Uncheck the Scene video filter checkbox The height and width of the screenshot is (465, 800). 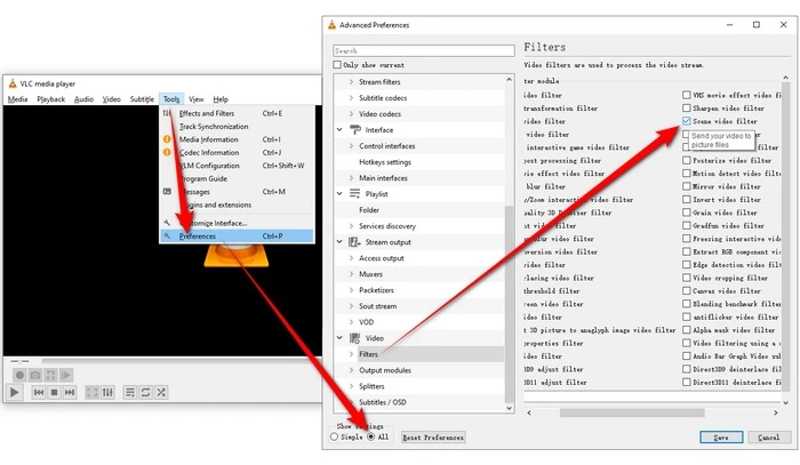tap(686, 121)
